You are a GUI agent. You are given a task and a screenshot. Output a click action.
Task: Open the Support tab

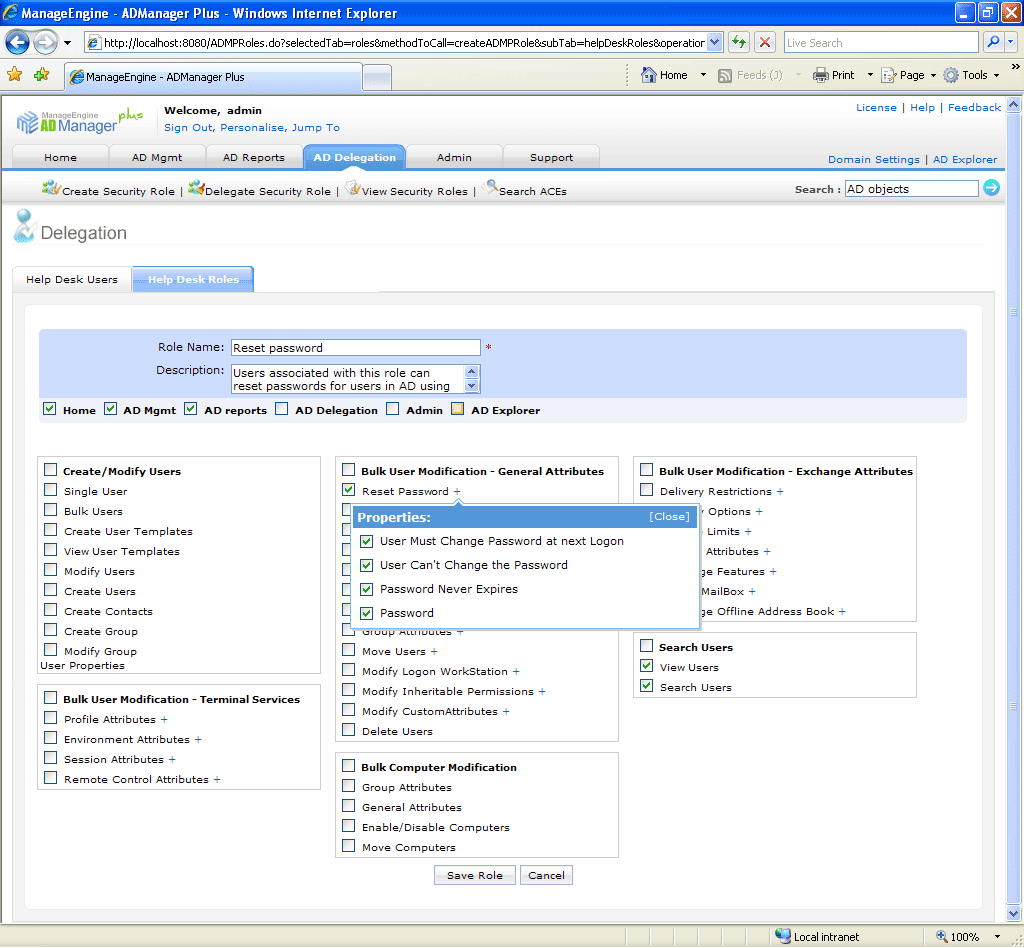[x=551, y=157]
